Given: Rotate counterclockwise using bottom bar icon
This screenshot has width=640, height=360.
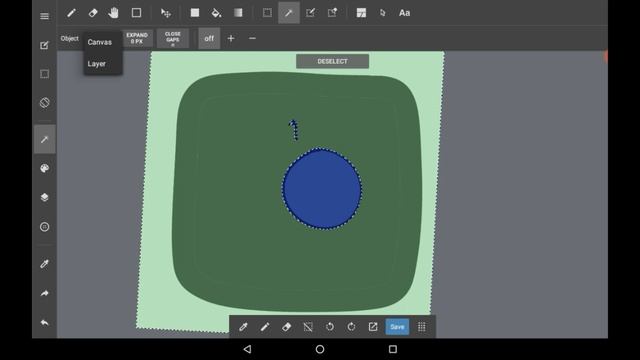Looking at the screenshot, I should (330, 327).
